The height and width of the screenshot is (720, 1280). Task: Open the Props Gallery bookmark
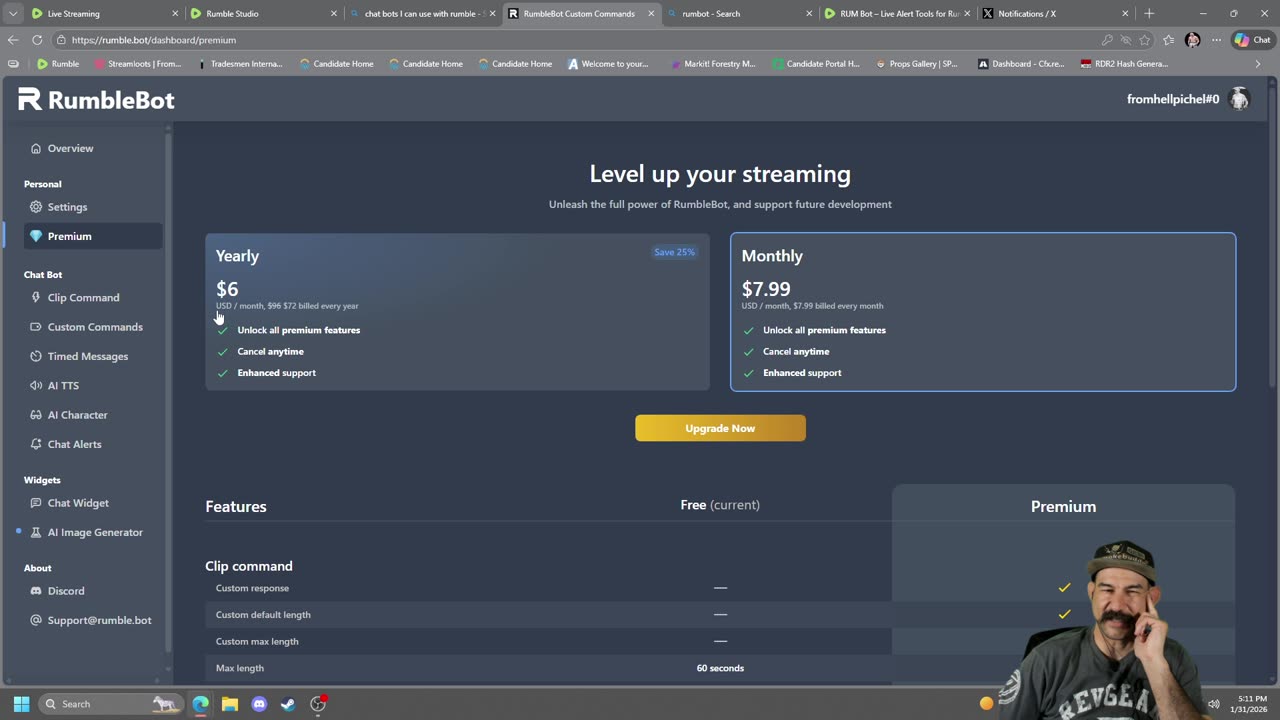pos(916,64)
